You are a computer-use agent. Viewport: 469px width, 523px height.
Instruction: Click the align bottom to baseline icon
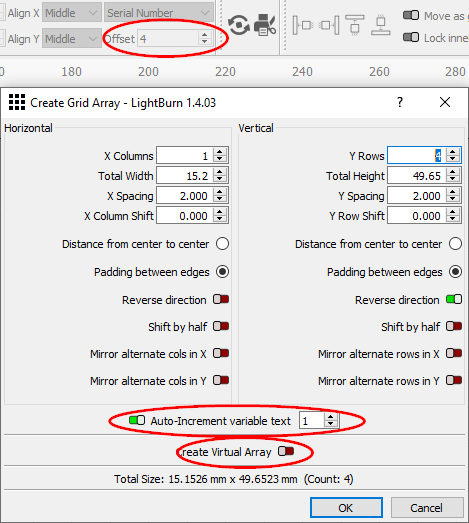coord(381,25)
